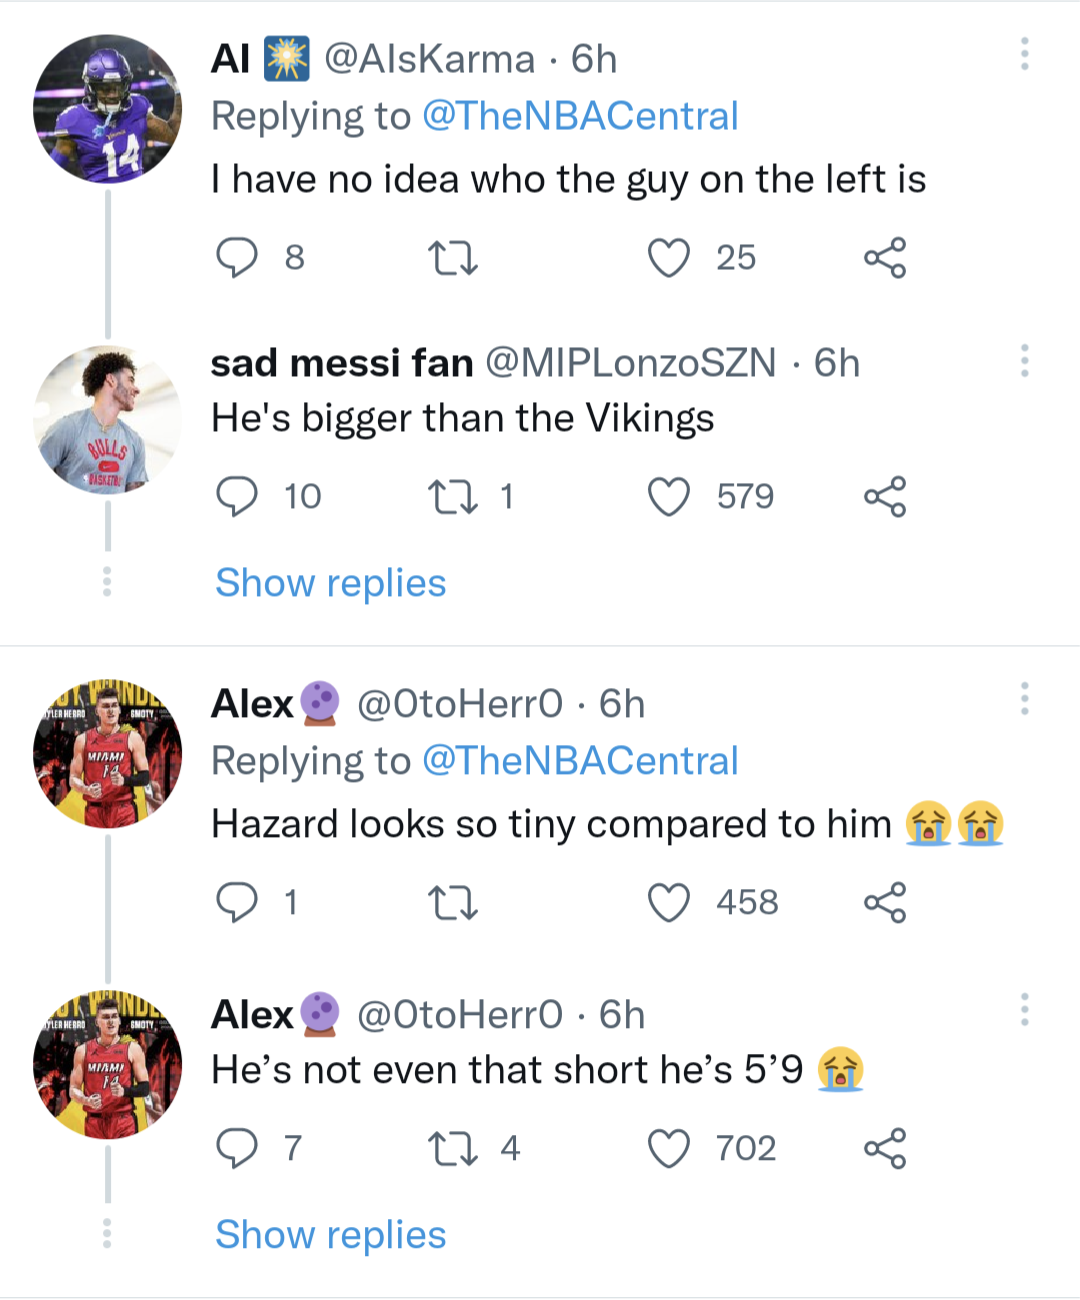Reply to AlsKarma's tweet
The image size is (1080, 1300).
pos(237,258)
